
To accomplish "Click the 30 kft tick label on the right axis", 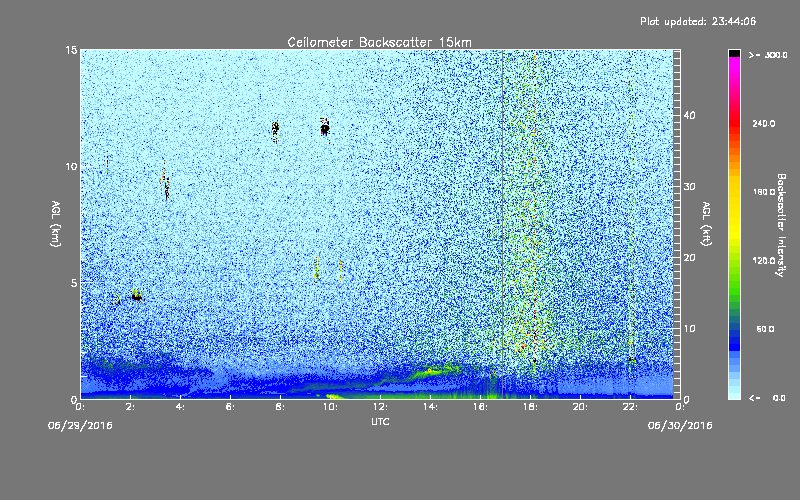I will pos(690,187).
